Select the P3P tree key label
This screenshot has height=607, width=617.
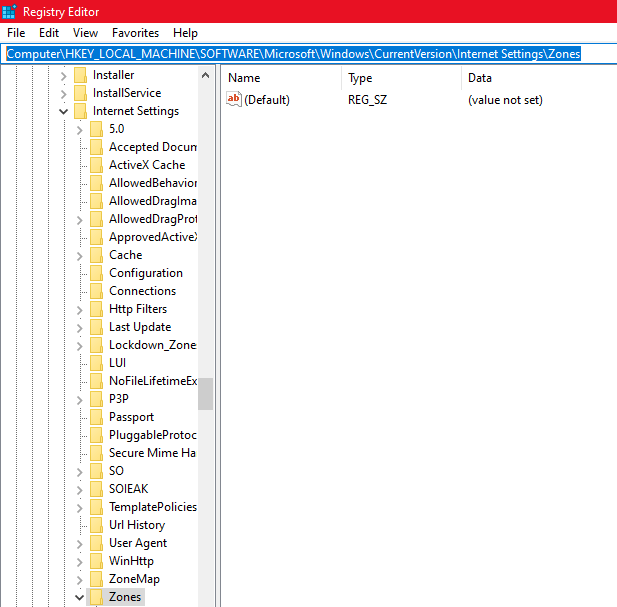pos(119,399)
